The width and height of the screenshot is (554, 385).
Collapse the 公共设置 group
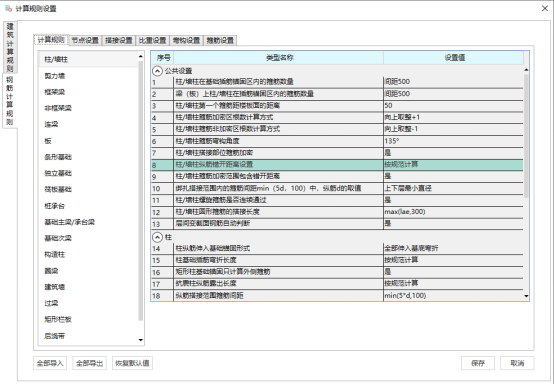tap(157, 71)
